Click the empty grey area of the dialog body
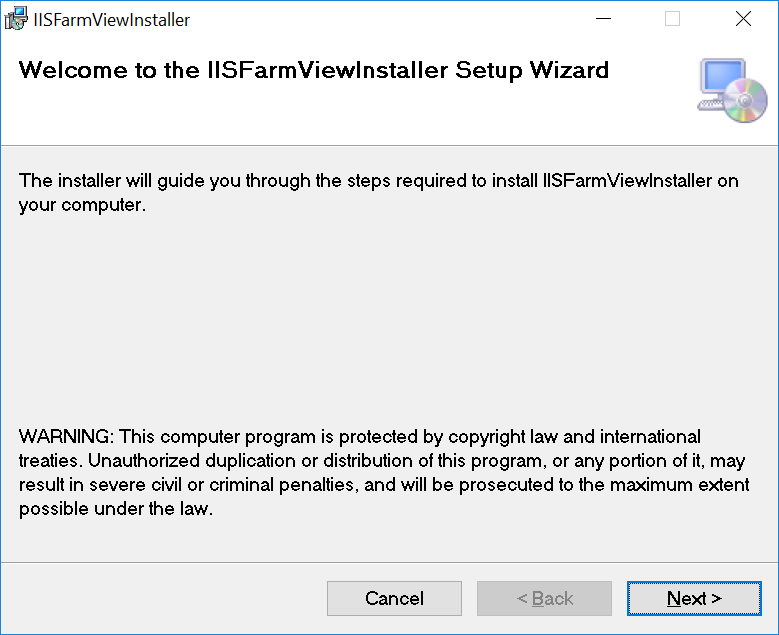Image resolution: width=779 pixels, height=635 pixels. click(389, 318)
